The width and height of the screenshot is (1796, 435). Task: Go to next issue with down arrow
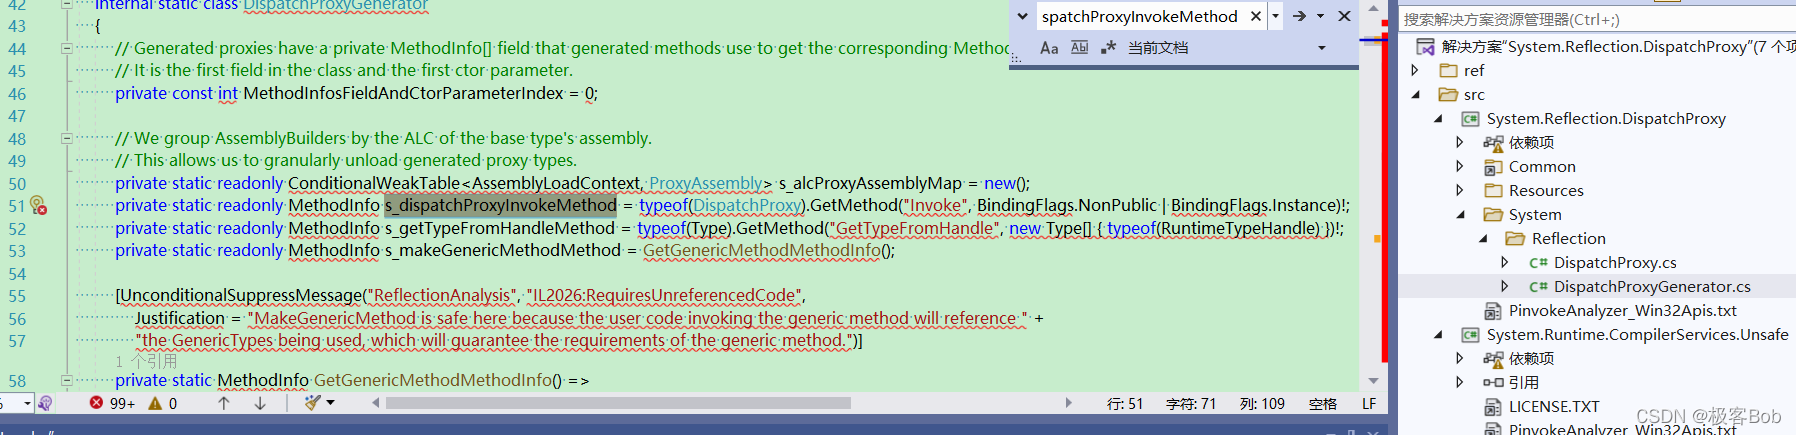[x=260, y=403]
